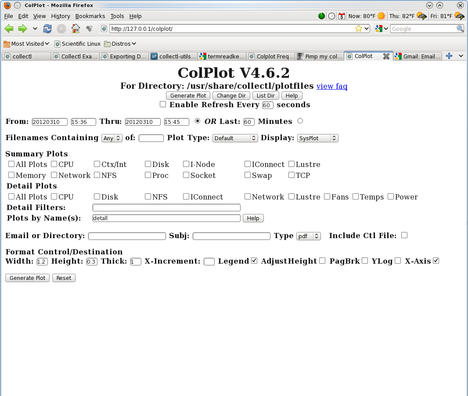Click the Google search magnifier icon
Viewport: 468px width, 396px height.
[460, 29]
